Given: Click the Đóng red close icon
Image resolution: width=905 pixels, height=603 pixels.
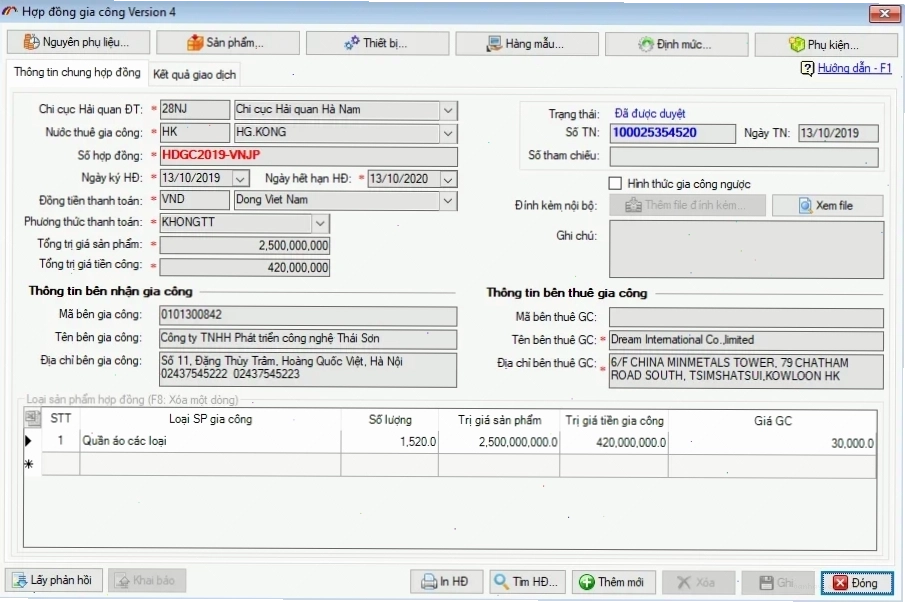Looking at the screenshot, I should click(840, 583).
